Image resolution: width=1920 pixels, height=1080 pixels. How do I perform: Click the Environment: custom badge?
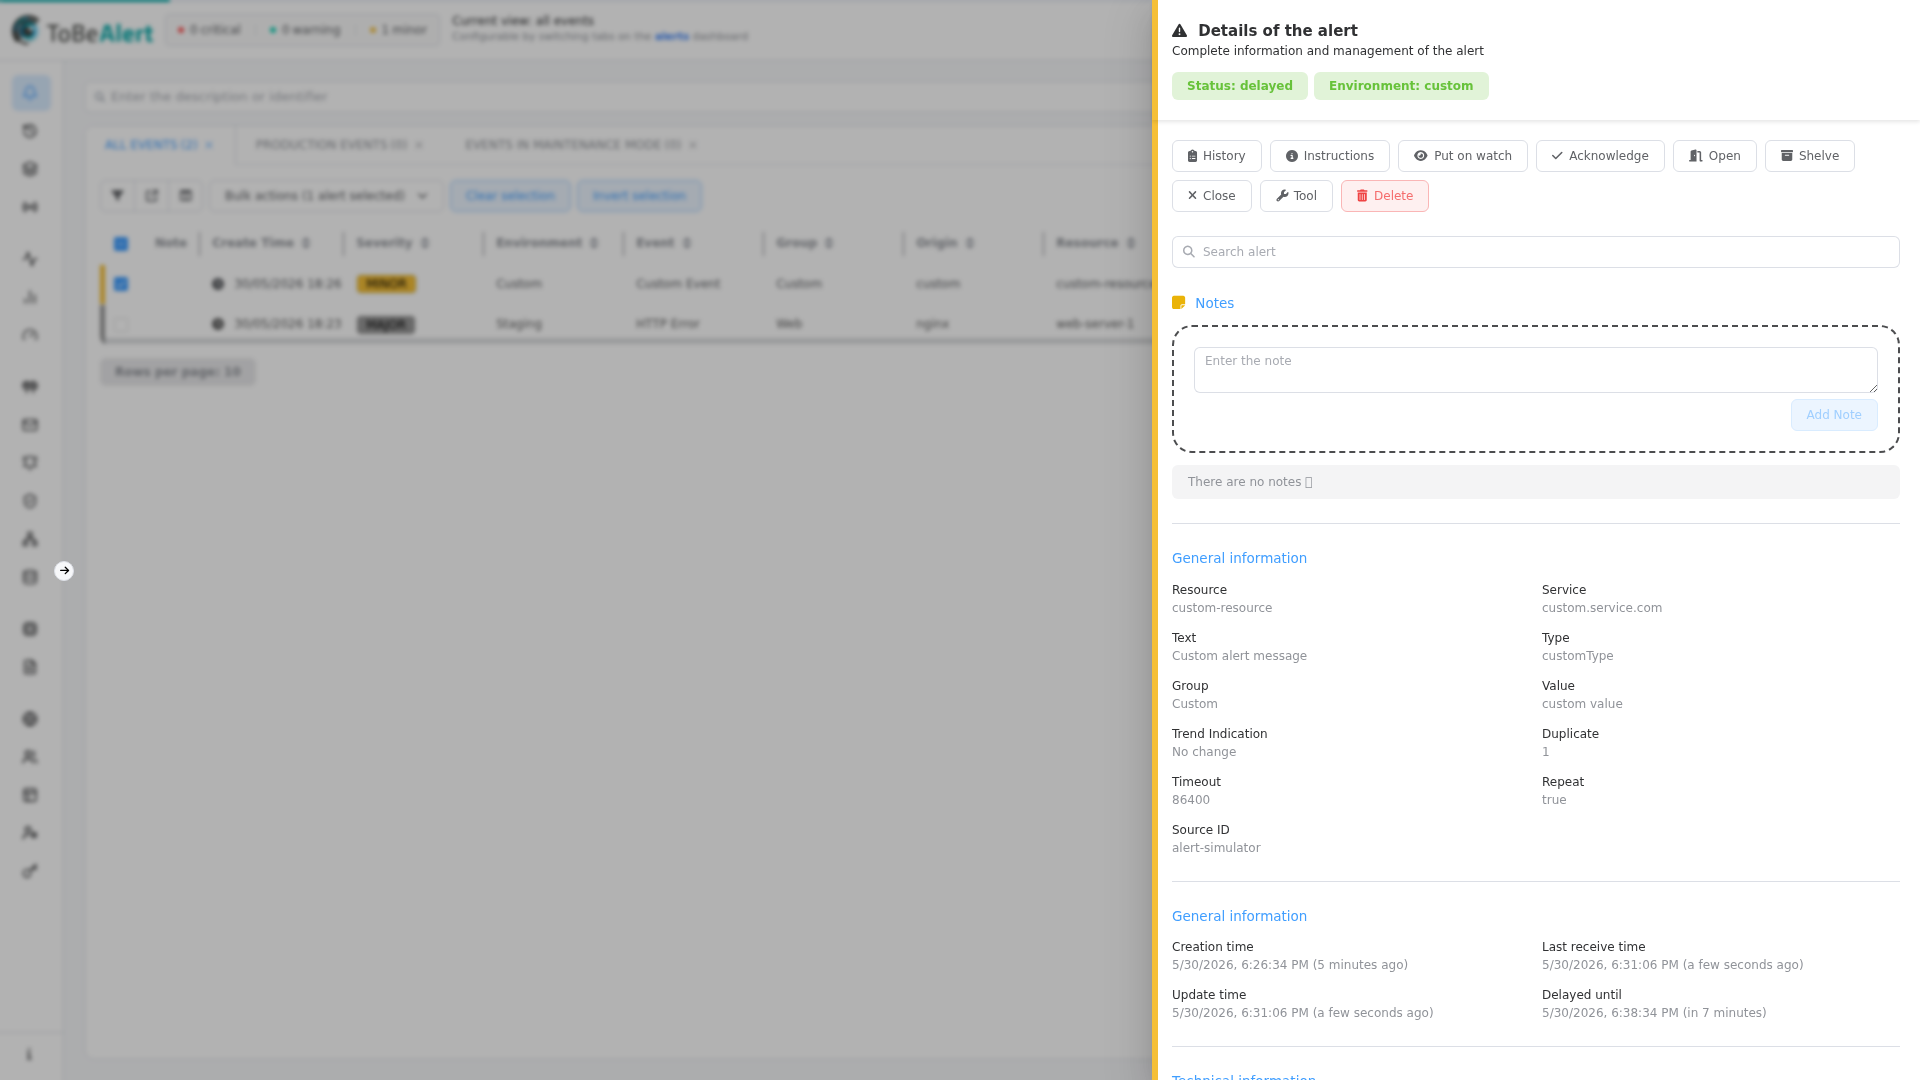tap(1400, 86)
